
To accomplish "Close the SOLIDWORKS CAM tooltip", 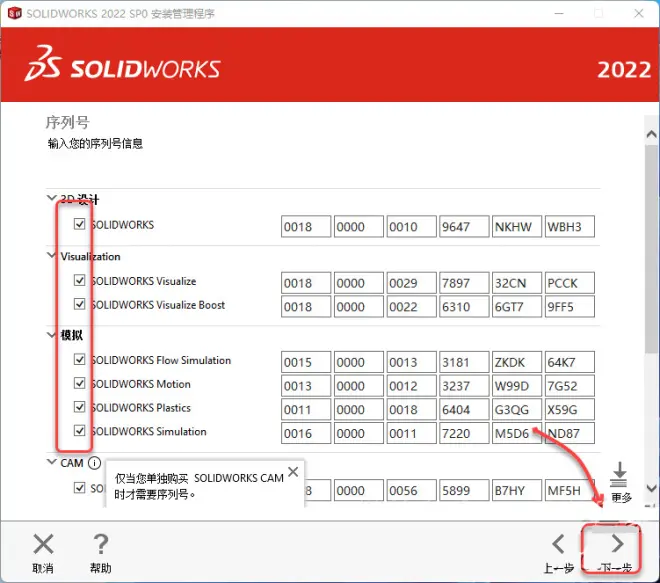I will coord(293,472).
